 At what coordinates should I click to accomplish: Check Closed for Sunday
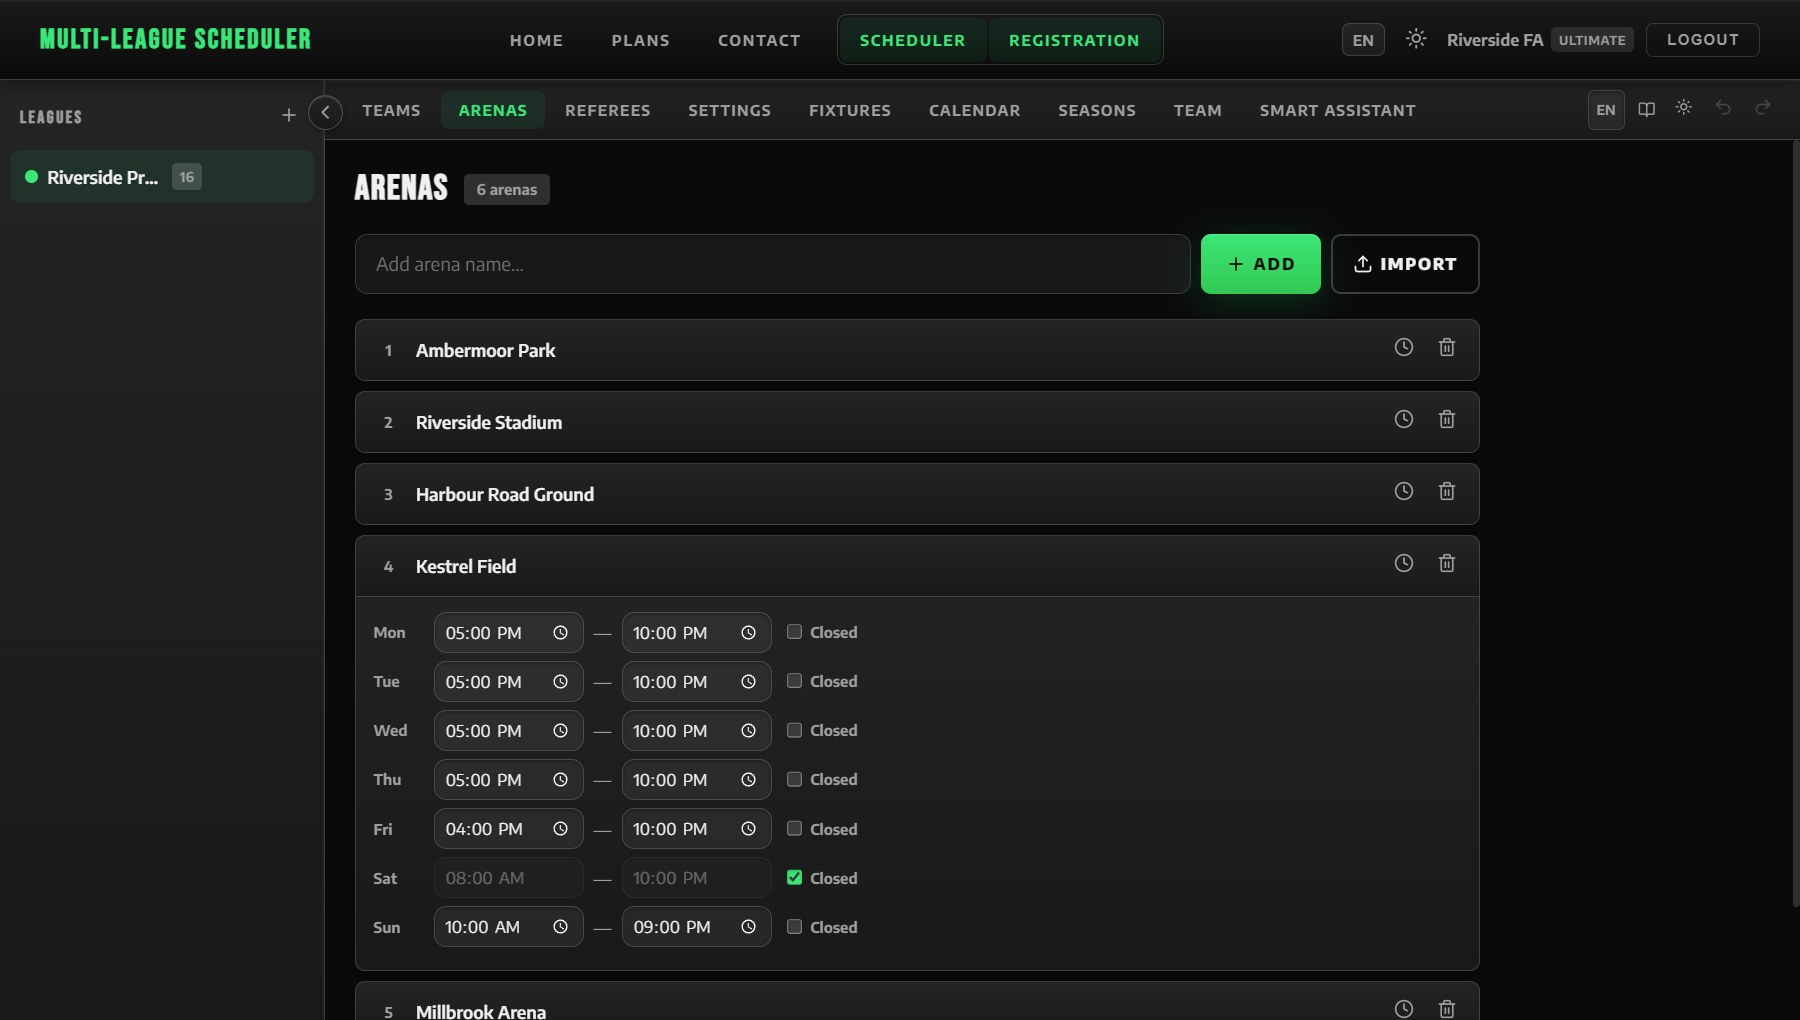(x=794, y=926)
